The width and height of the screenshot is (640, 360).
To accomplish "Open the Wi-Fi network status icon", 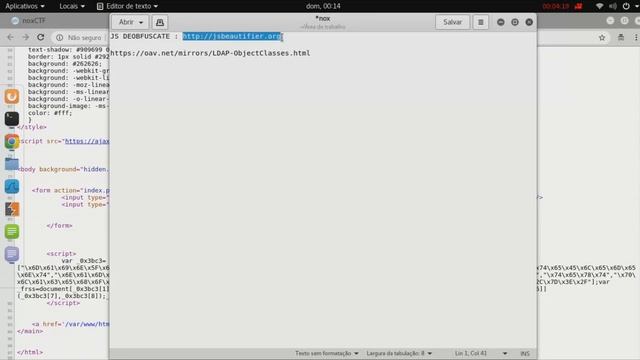I will (x=599, y=6).
